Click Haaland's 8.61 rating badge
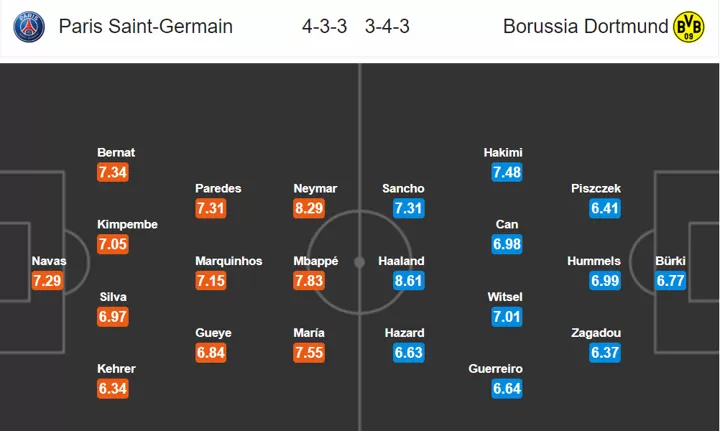The height and width of the screenshot is (431, 720). (409, 280)
